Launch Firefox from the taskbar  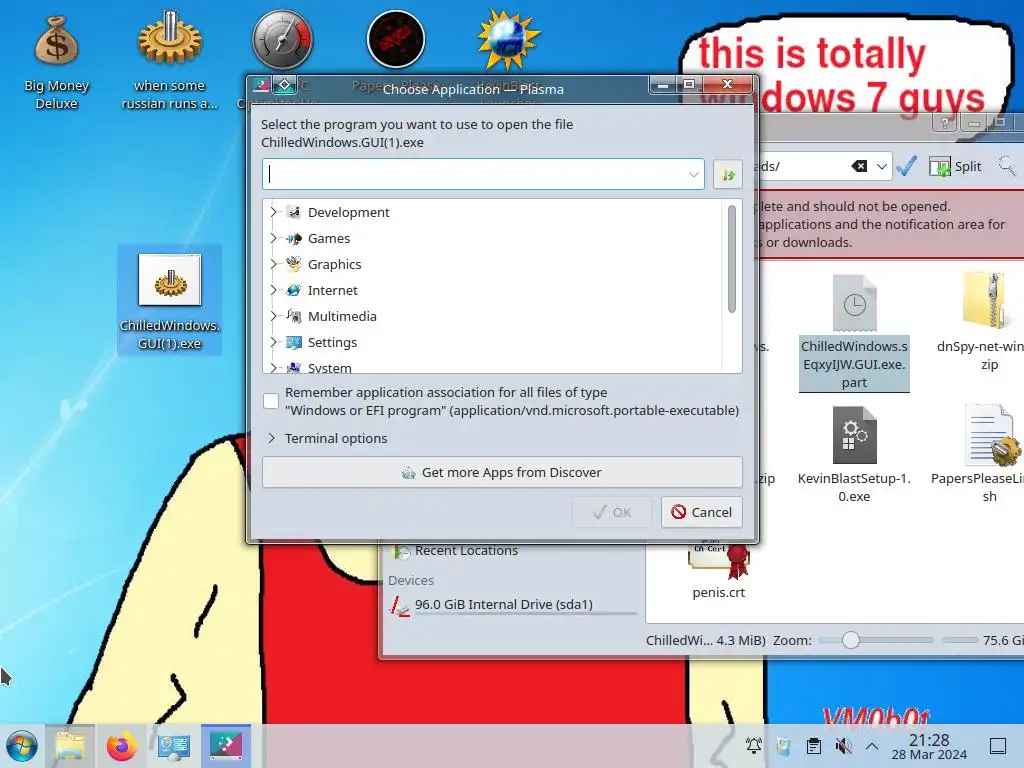click(x=121, y=746)
